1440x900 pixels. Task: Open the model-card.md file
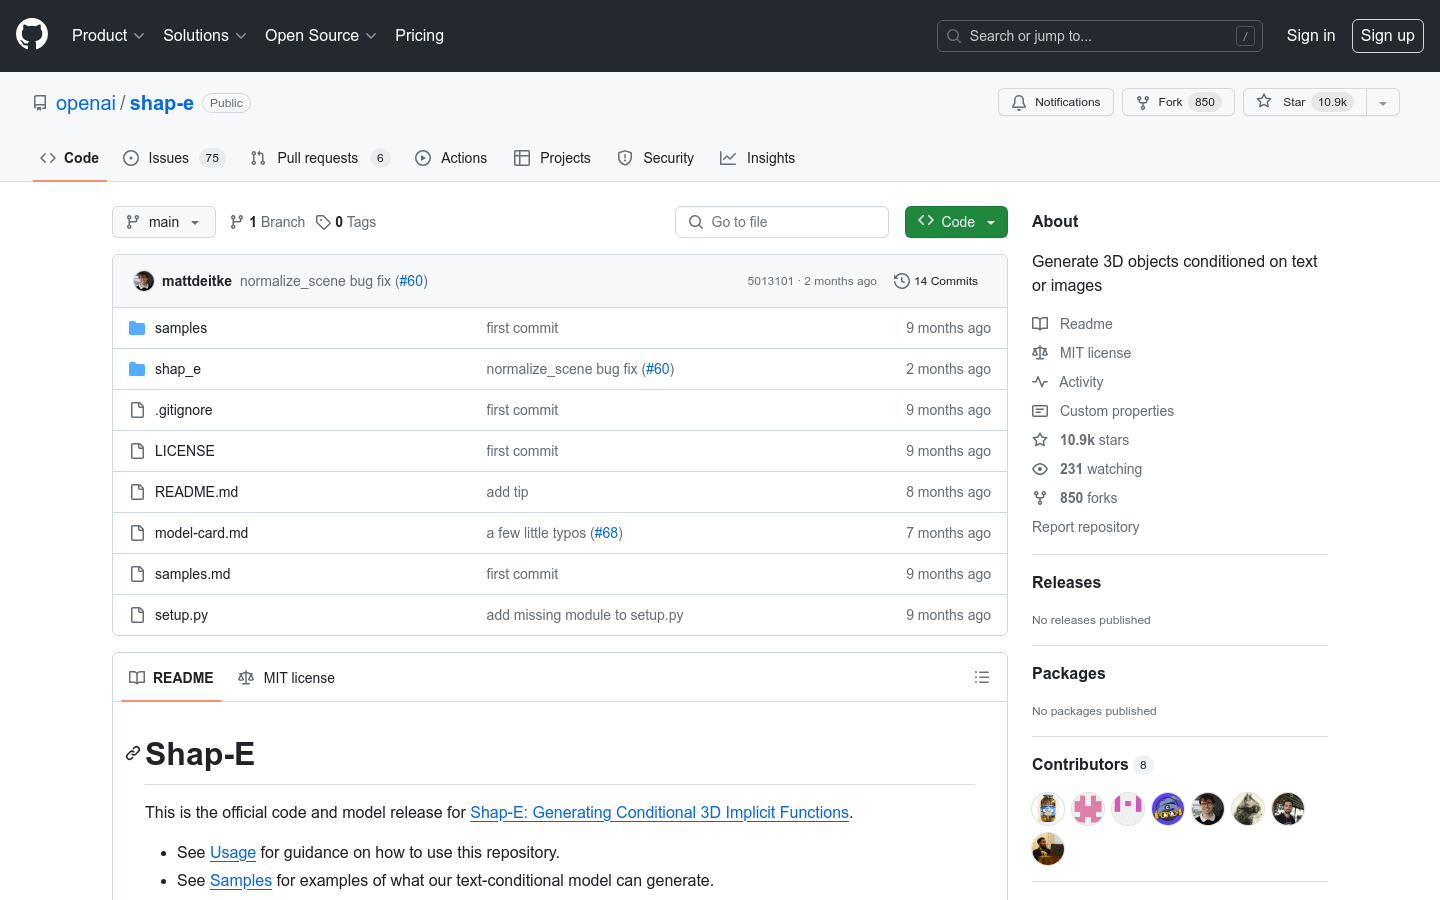coord(202,533)
